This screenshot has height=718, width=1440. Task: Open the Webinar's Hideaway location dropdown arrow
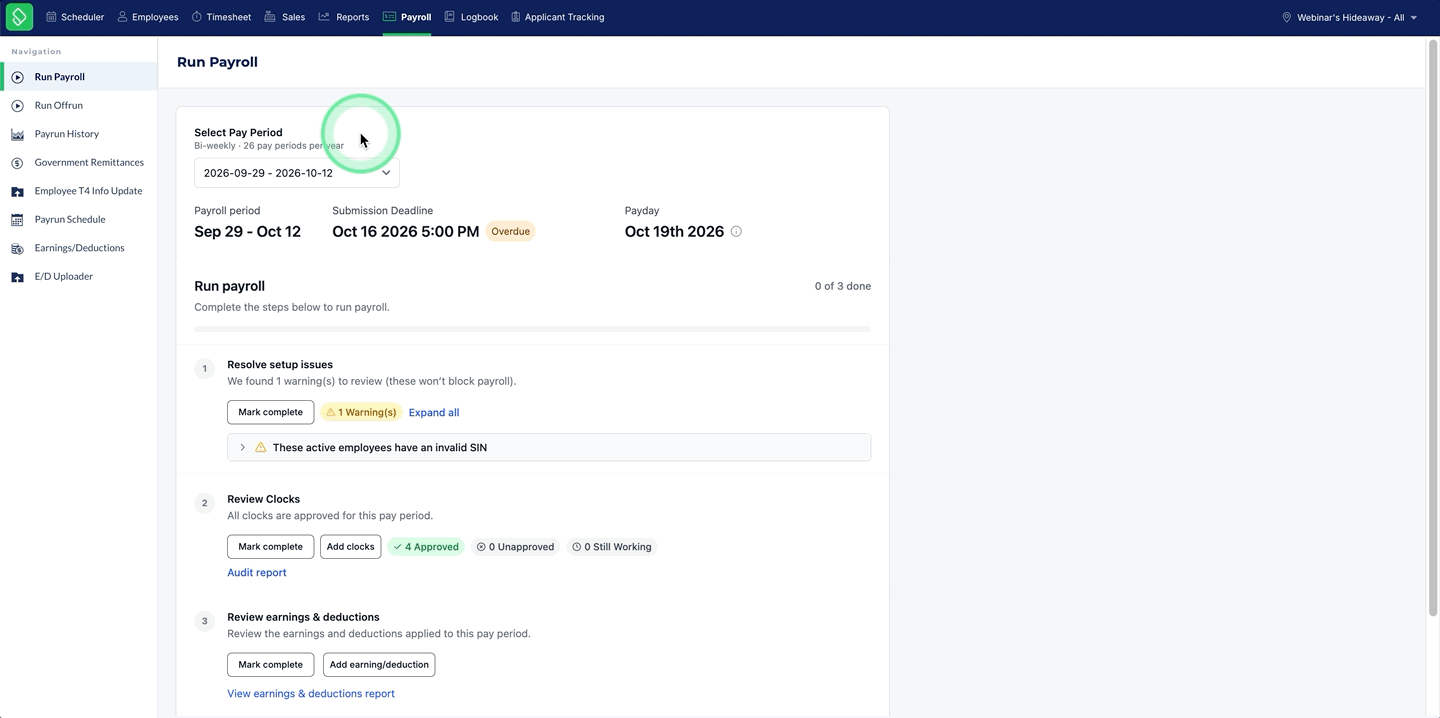(1414, 18)
